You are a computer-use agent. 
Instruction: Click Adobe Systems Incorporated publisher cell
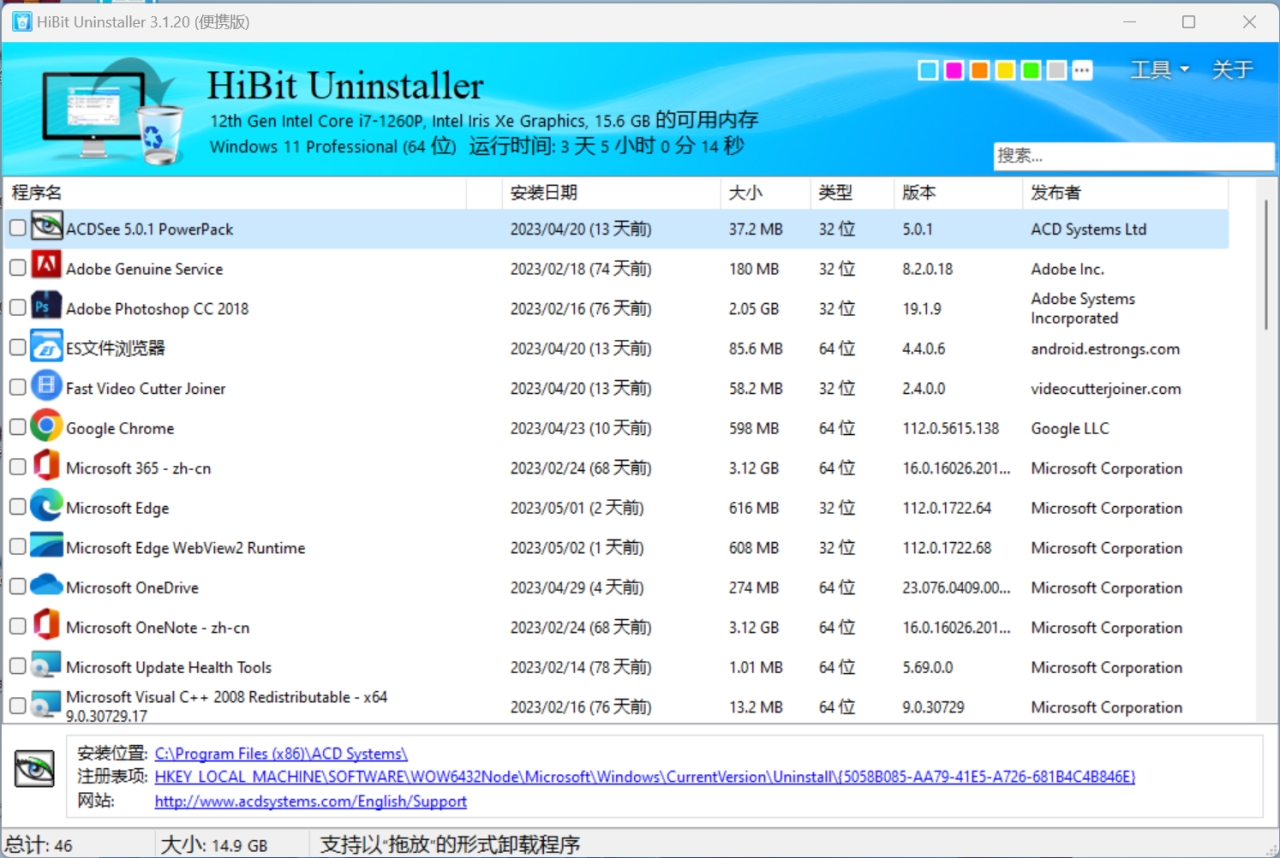(1083, 309)
